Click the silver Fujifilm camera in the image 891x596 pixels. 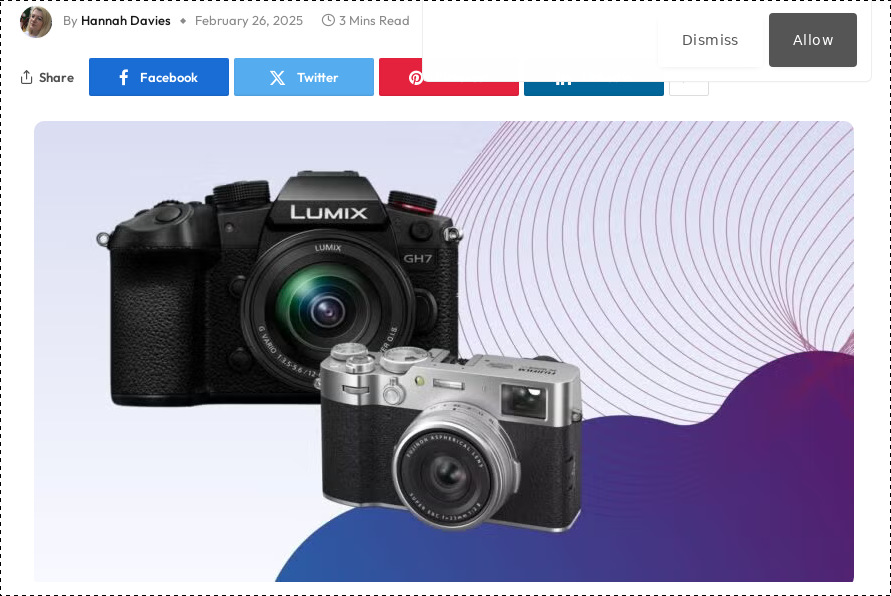click(x=452, y=437)
